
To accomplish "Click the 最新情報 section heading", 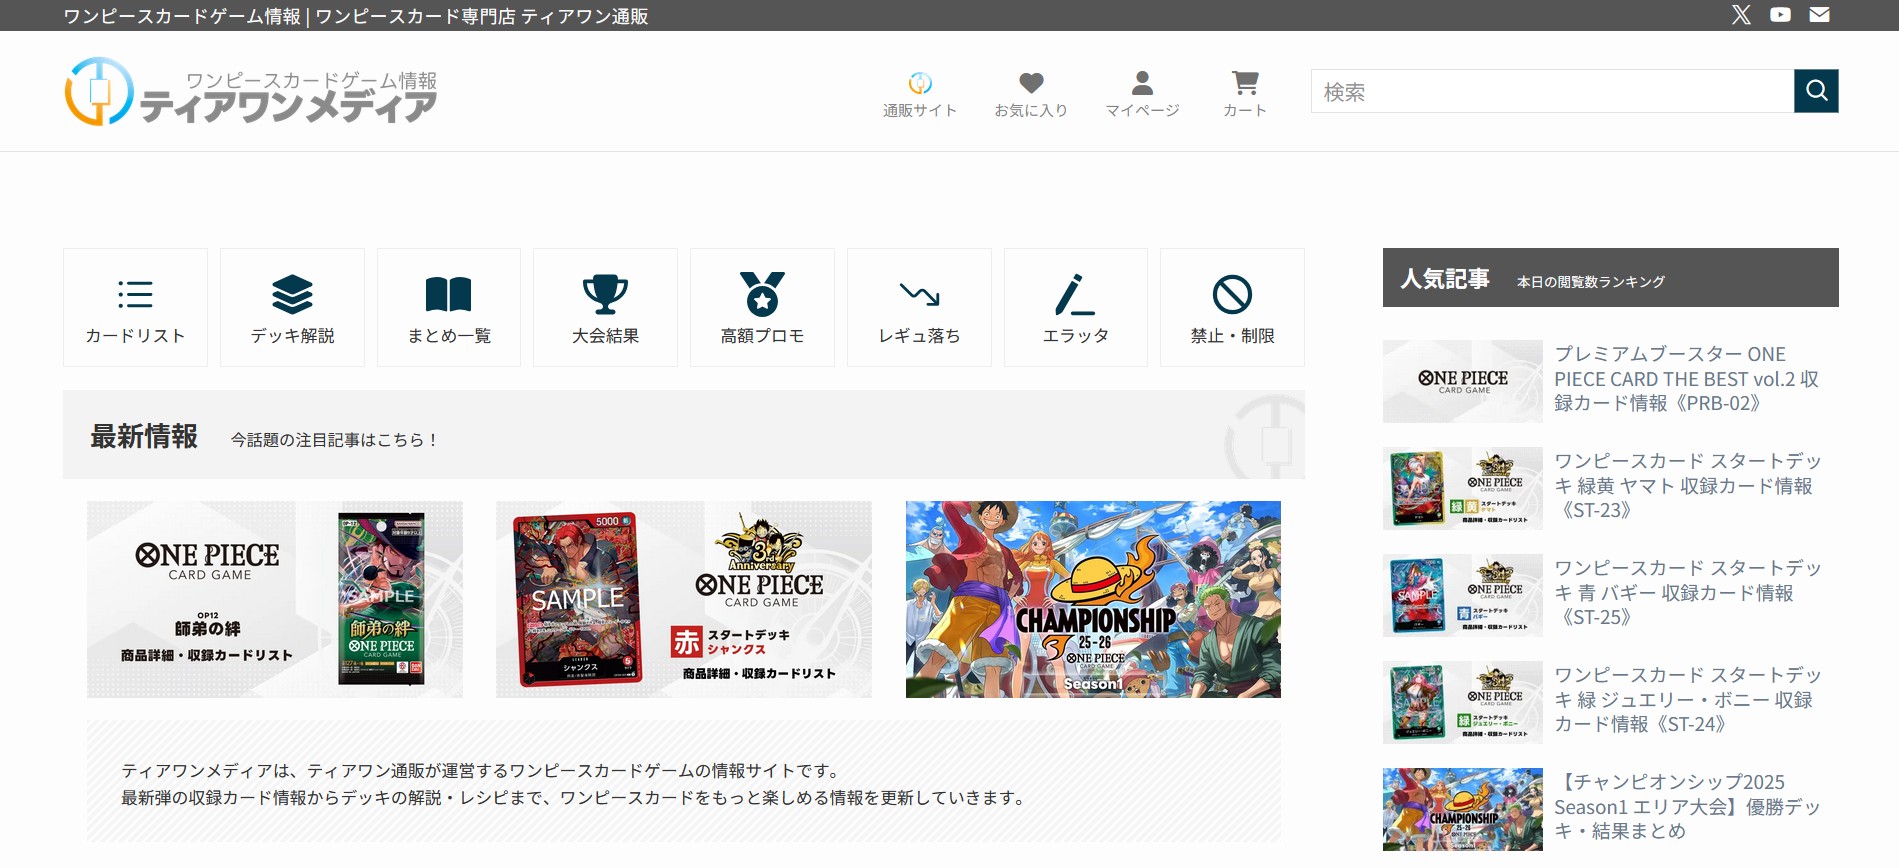I will [144, 437].
